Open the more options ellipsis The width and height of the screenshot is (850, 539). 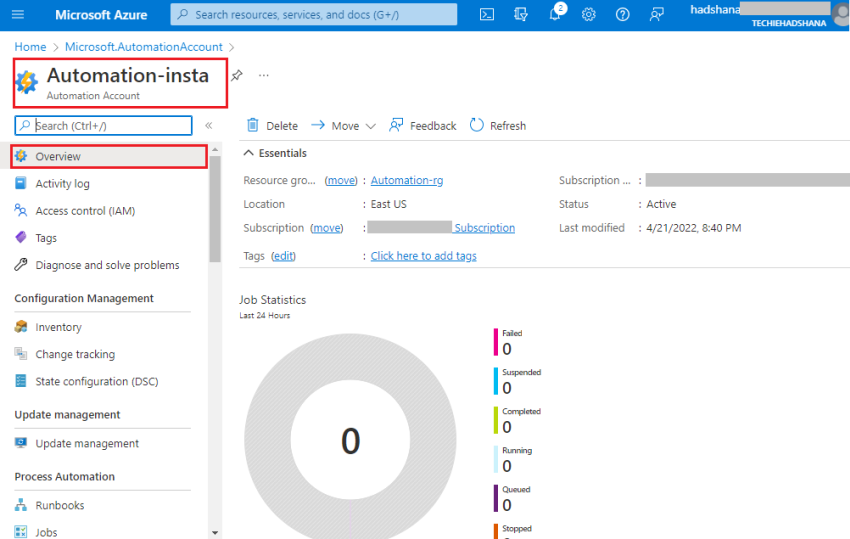pos(263,75)
